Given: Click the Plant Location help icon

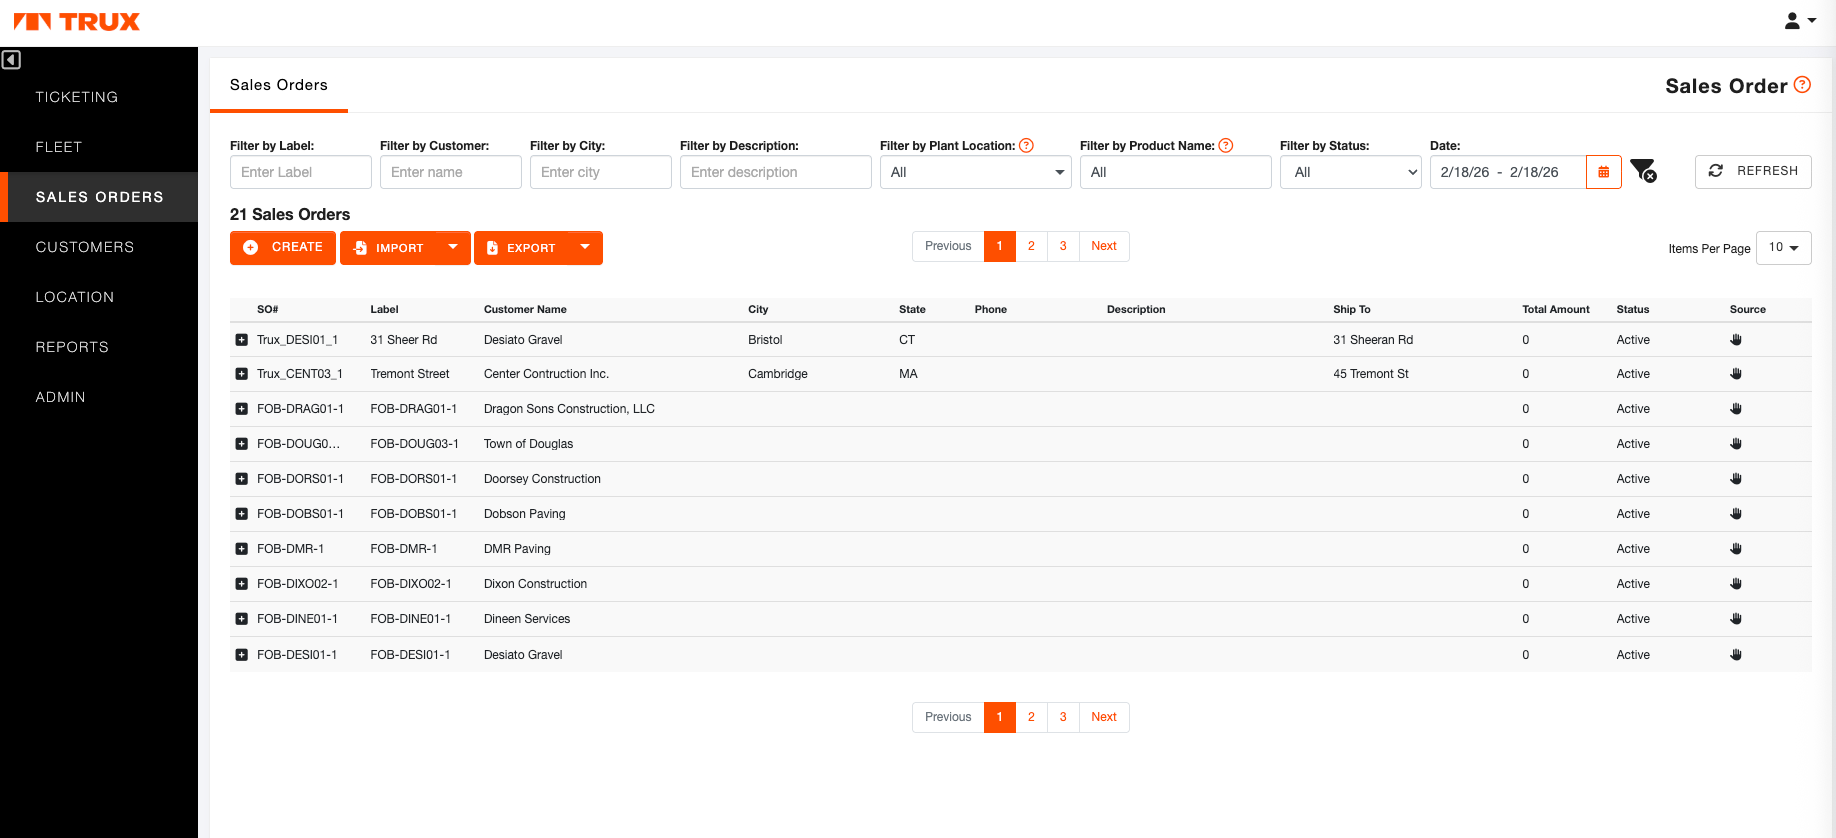Looking at the screenshot, I should click(x=1026, y=146).
